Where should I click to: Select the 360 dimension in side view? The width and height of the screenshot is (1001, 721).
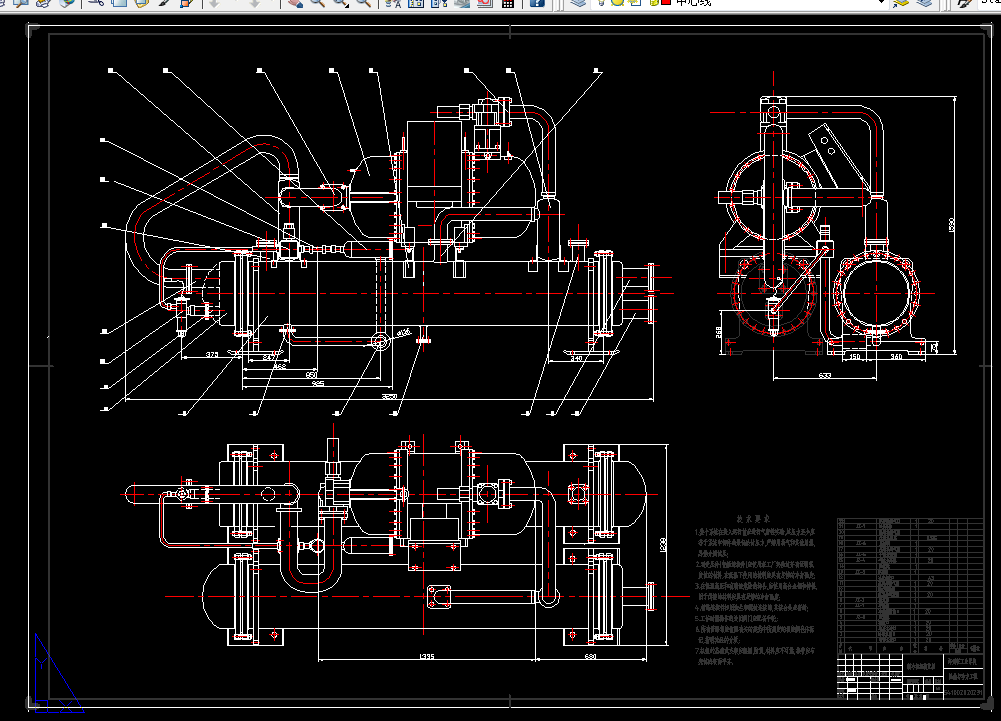tap(896, 356)
